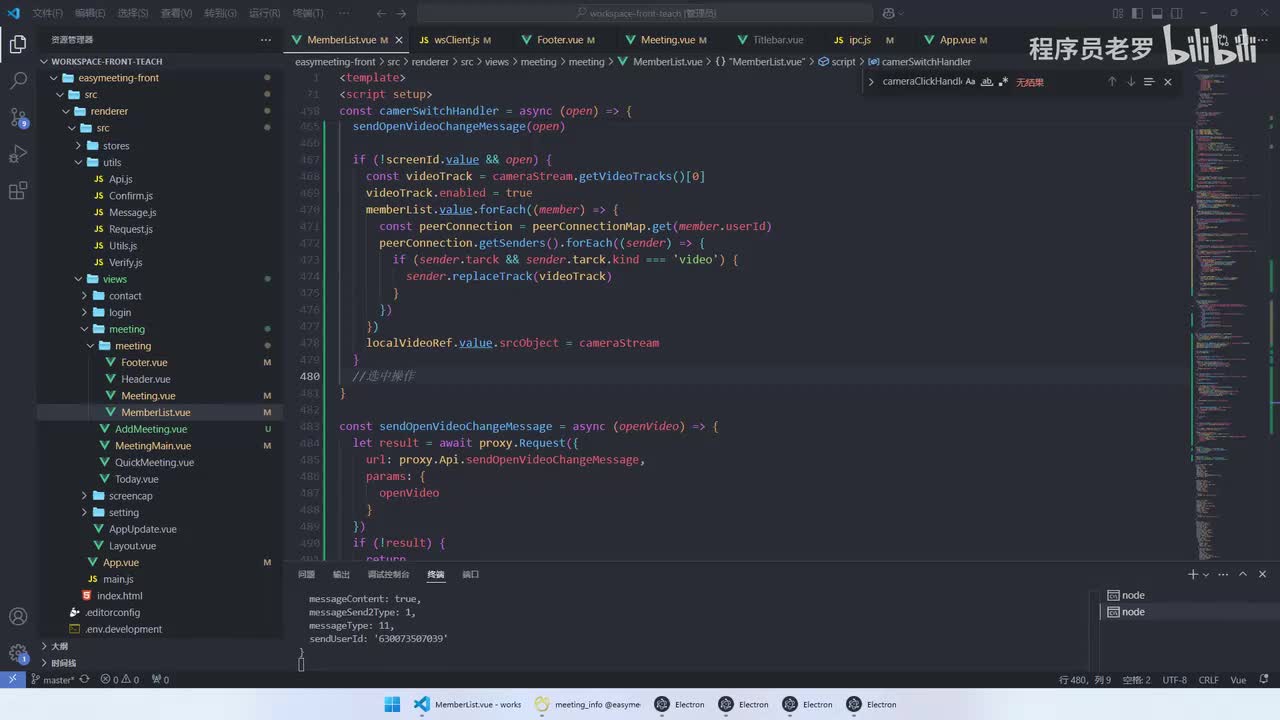Close the bottom terminal panel
Image resolution: width=1280 pixels, height=720 pixels.
[1263, 574]
